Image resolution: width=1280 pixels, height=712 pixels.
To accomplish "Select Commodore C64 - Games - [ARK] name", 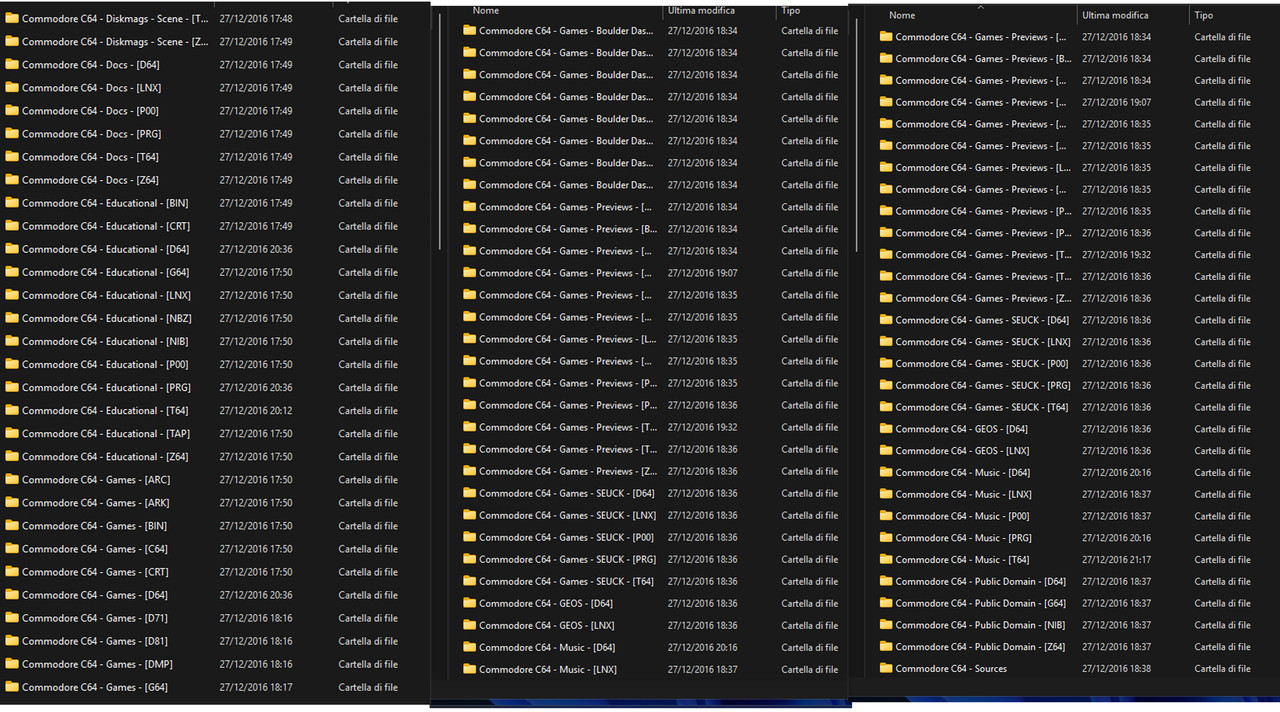I will [96, 503].
